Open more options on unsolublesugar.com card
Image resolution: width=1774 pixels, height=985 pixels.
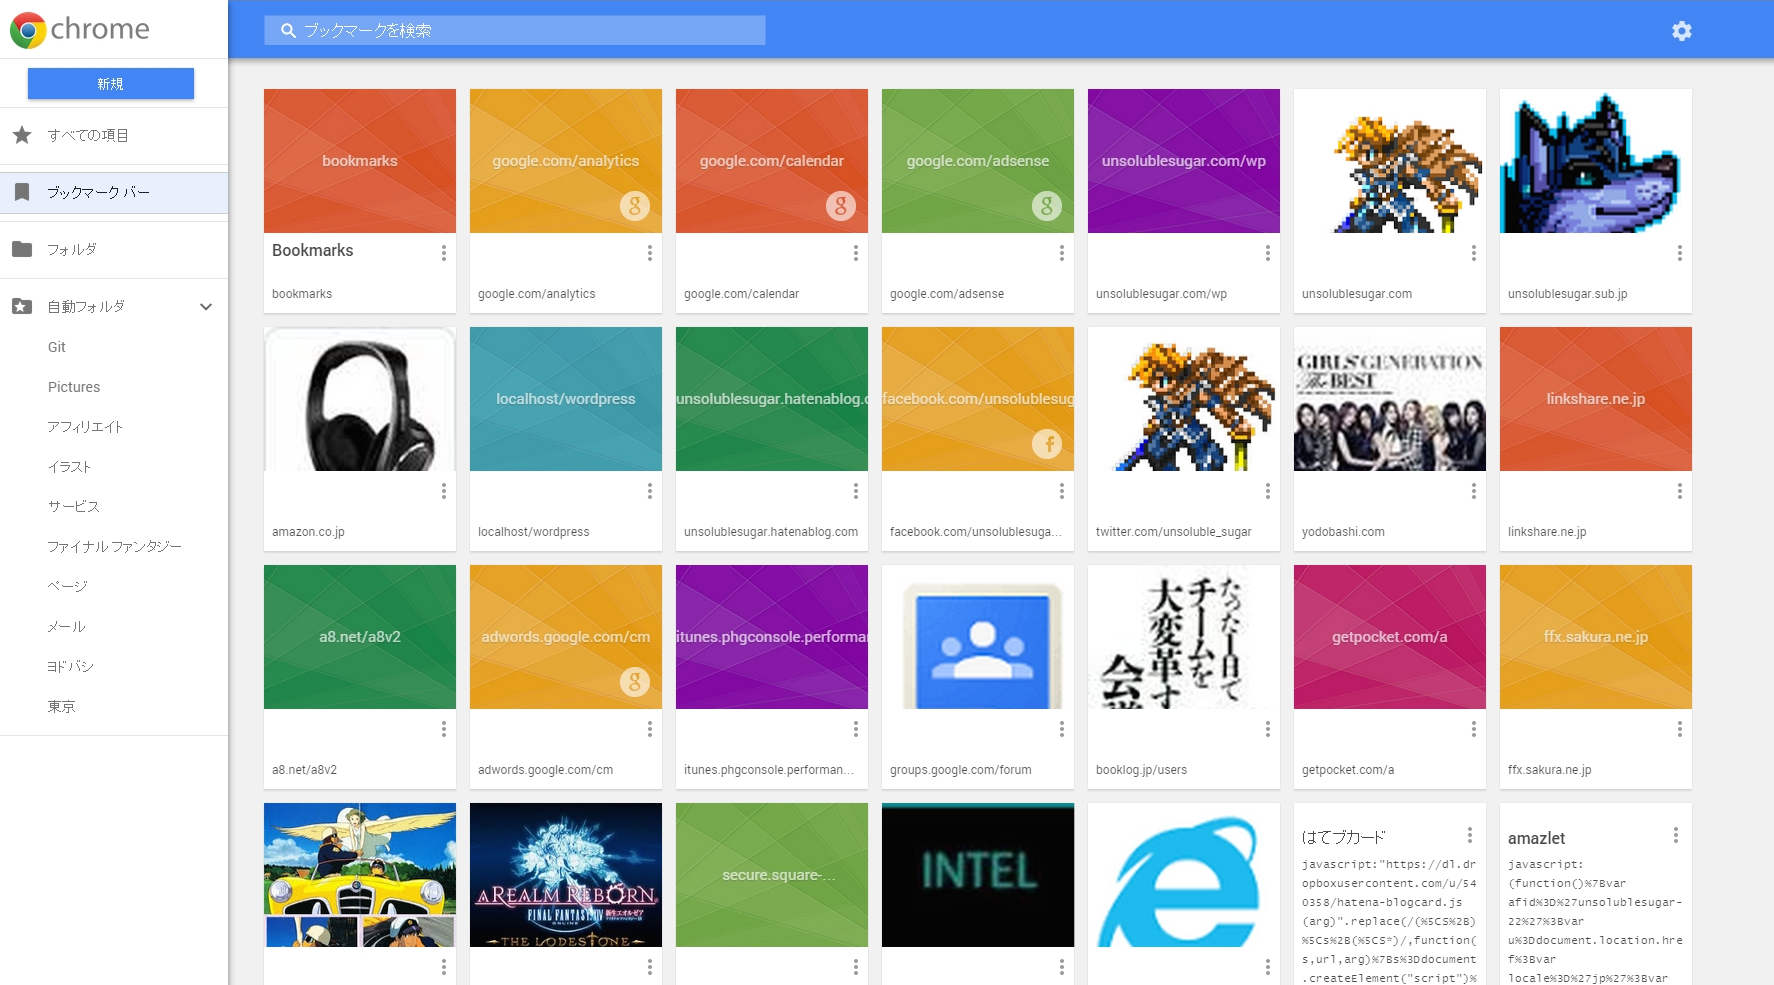pos(1474,253)
